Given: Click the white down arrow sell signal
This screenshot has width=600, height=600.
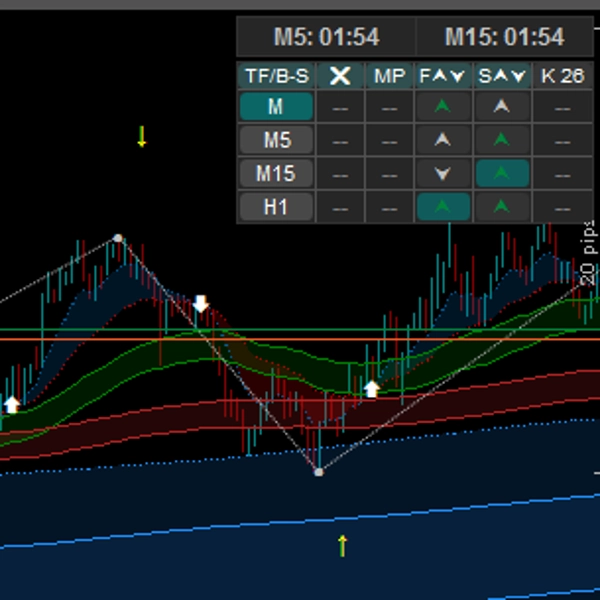Looking at the screenshot, I should 201,304.
